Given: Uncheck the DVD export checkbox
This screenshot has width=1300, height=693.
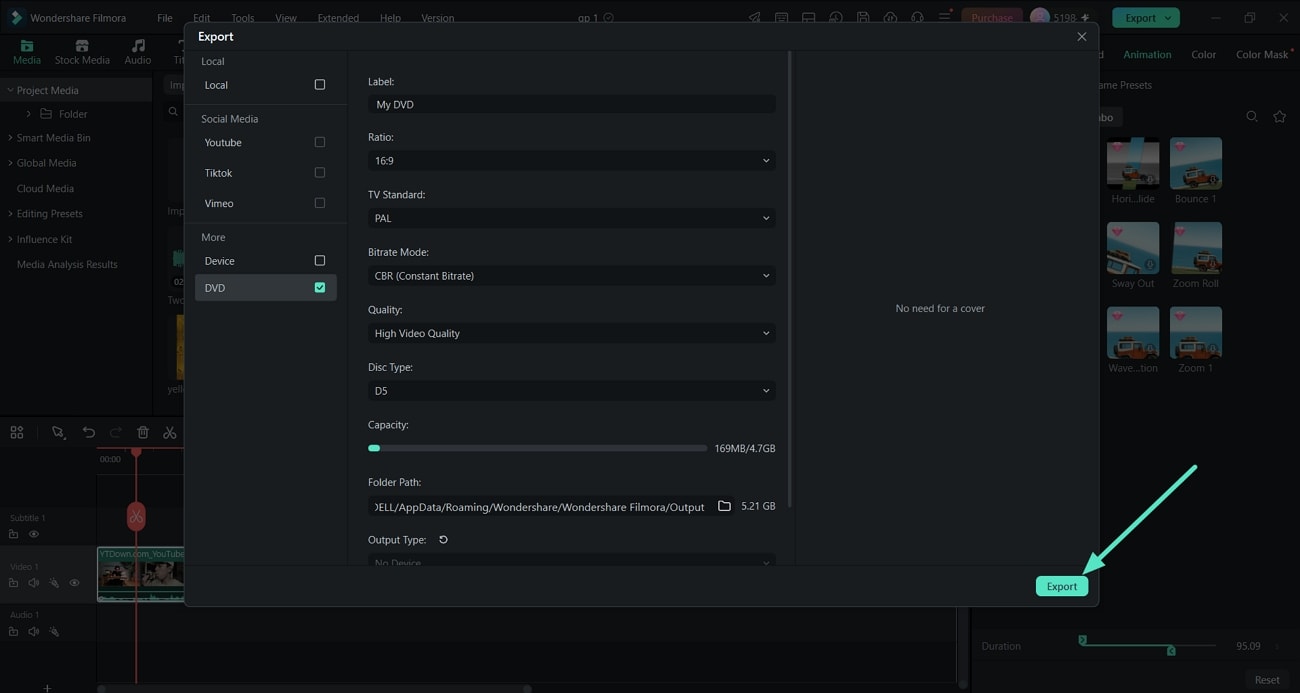Looking at the screenshot, I should tap(320, 287).
